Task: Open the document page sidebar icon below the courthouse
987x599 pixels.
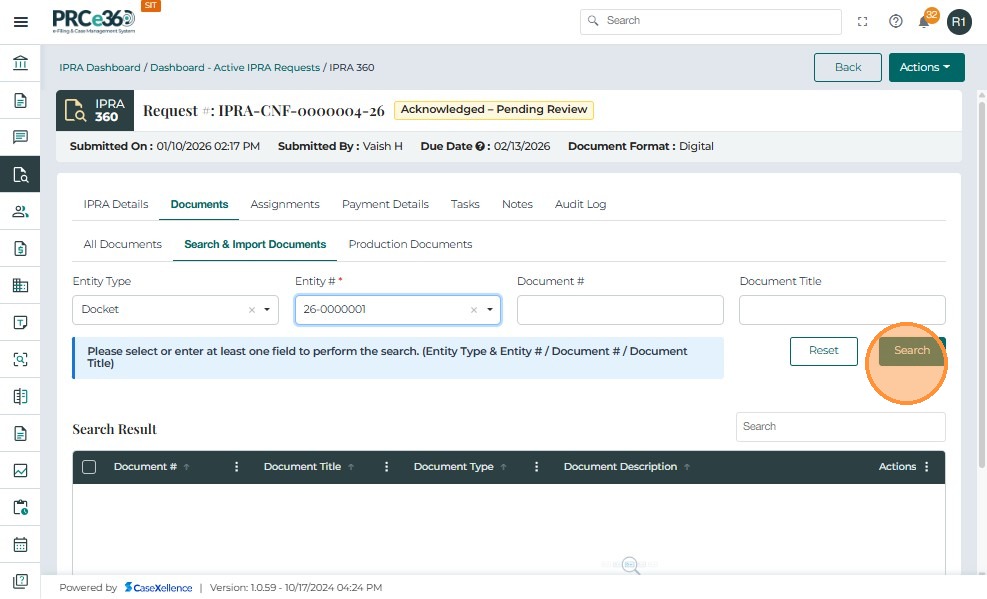Action: 20,100
